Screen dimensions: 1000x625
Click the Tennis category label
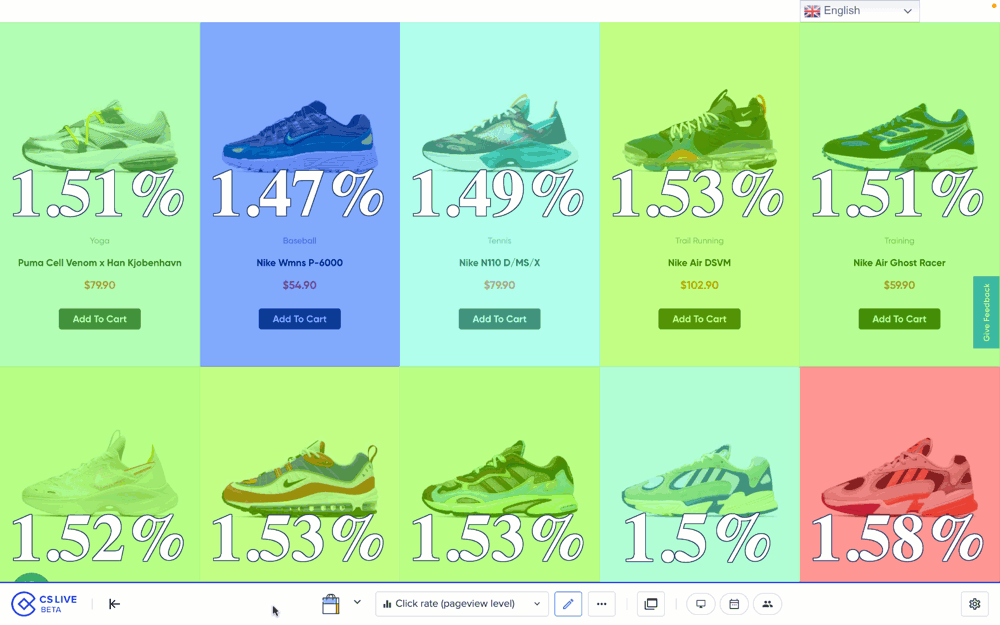499,241
